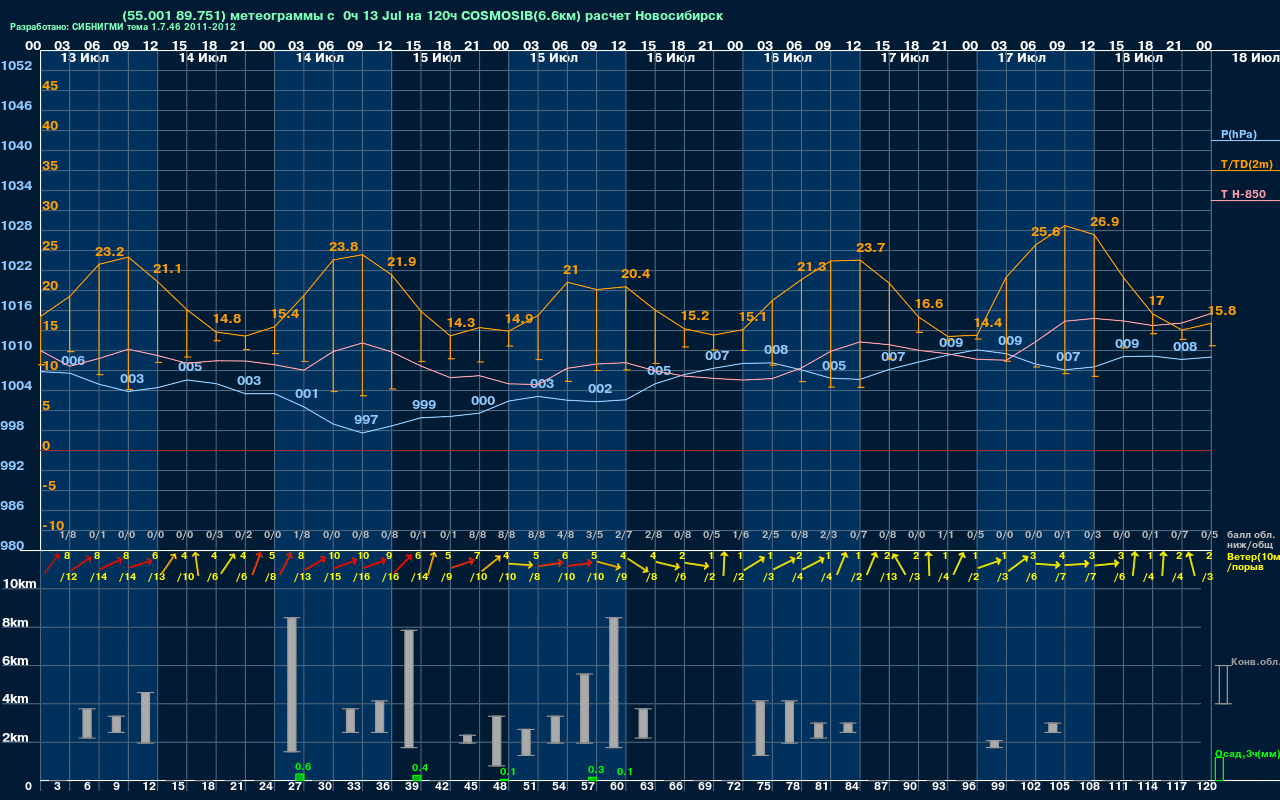The width and height of the screenshot is (1280, 800).
Task: Click the 'Разработано: СИБНИГМИ тема 1.7.46' credit line
Action: pos(123,27)
